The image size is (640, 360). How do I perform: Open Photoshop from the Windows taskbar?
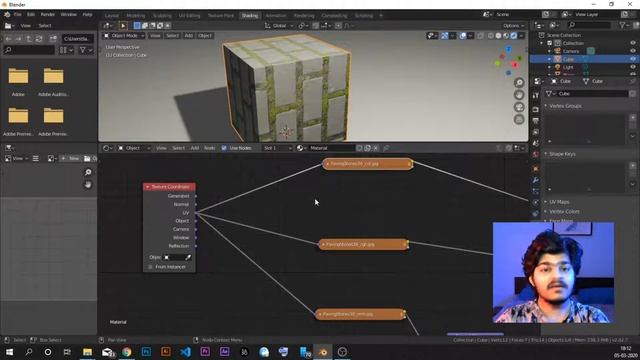click(146, 352)
